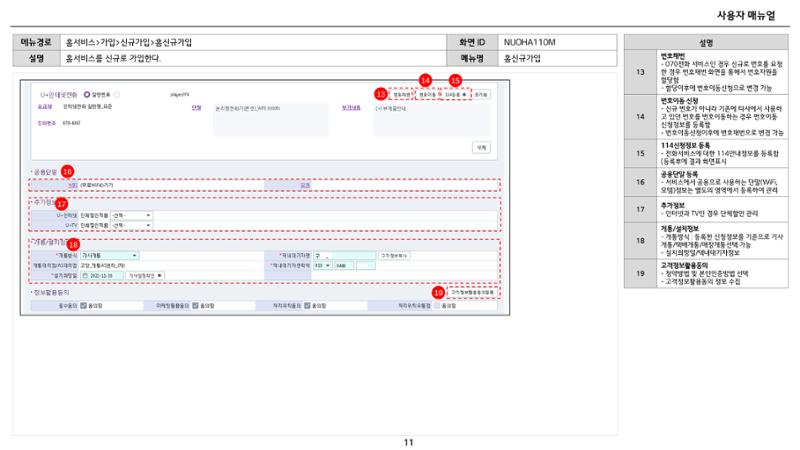The image size is (800, 450).
Task: Click the 번호채번 button
Action: click(402, 94)
